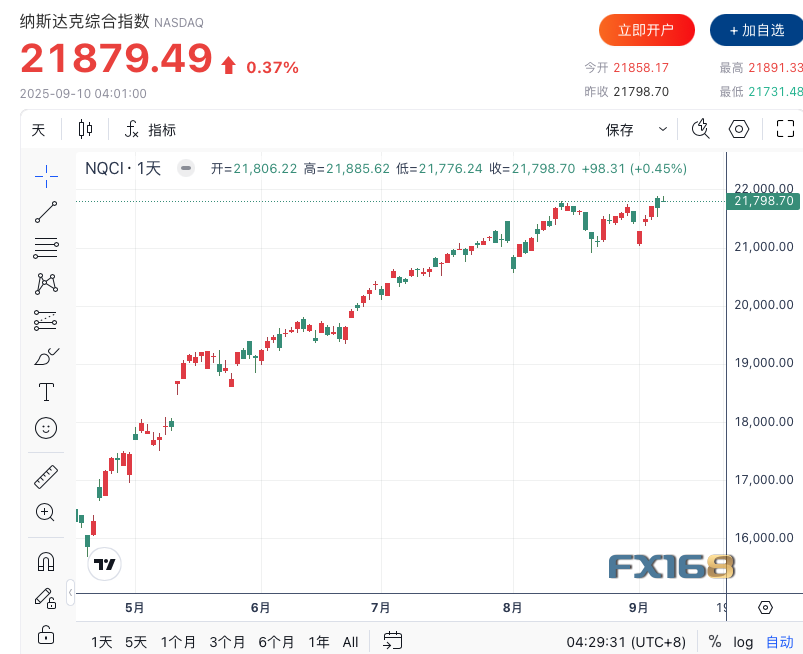803x654 pixels.
Task: Select the trend line drawing tool
Action: point(46,212)
